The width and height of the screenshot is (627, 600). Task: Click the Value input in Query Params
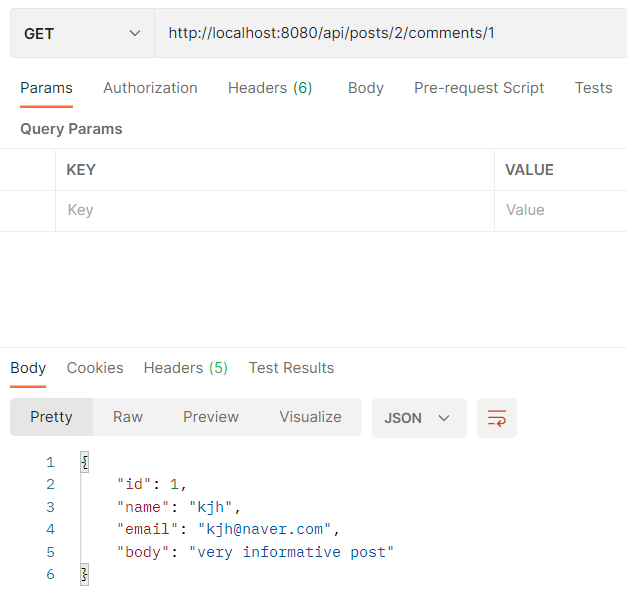[x=561, y=210]
